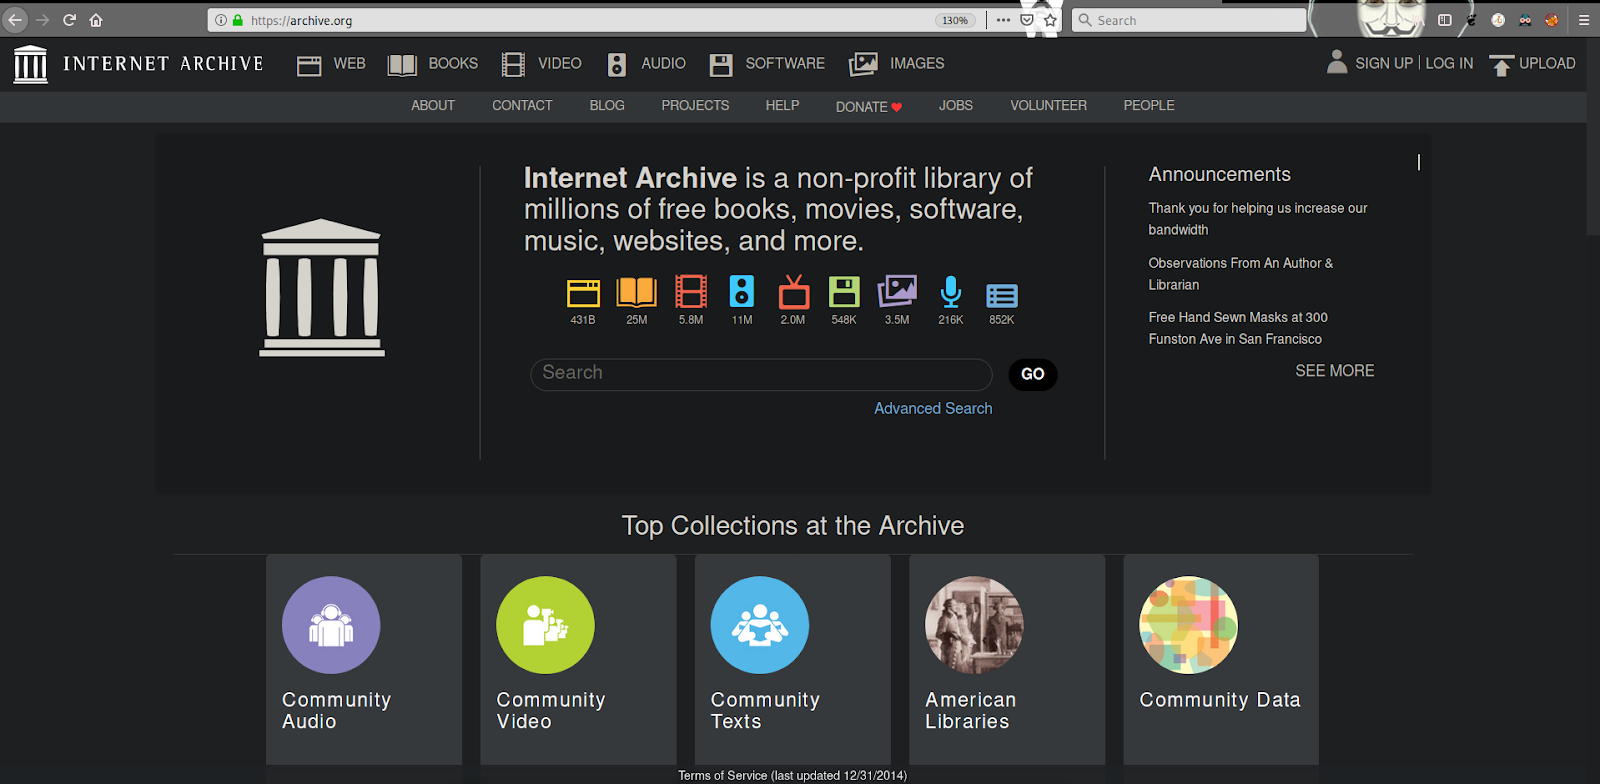This screenshot has height=784, width=1600.
Task: Open the Community Data collection thumbnail
Action: (x=1188, y=625)
